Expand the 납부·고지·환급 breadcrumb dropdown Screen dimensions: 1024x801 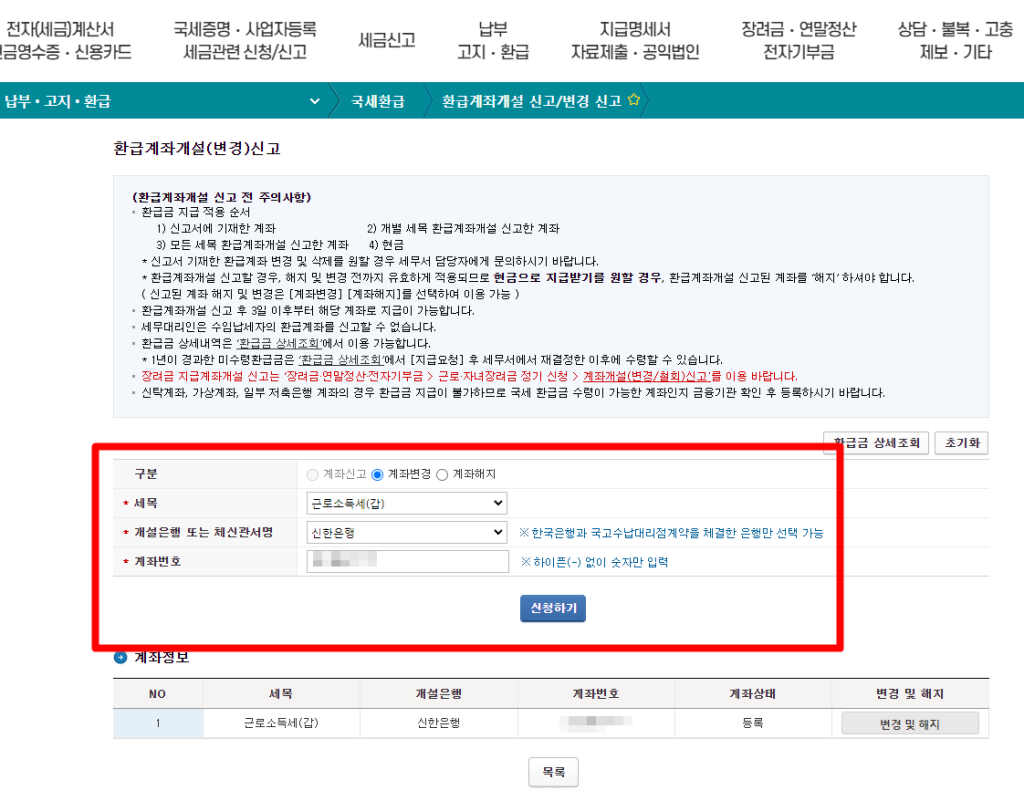point(315,101)
